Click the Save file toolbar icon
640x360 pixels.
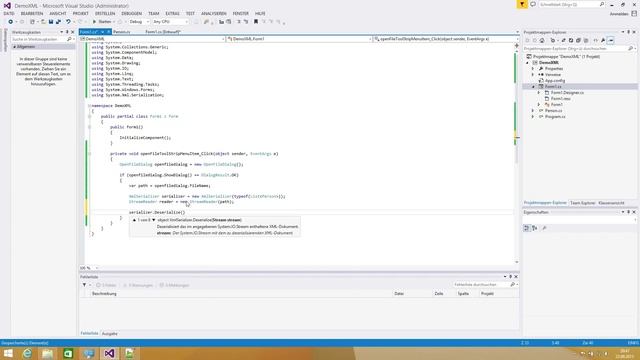[51, 22]
